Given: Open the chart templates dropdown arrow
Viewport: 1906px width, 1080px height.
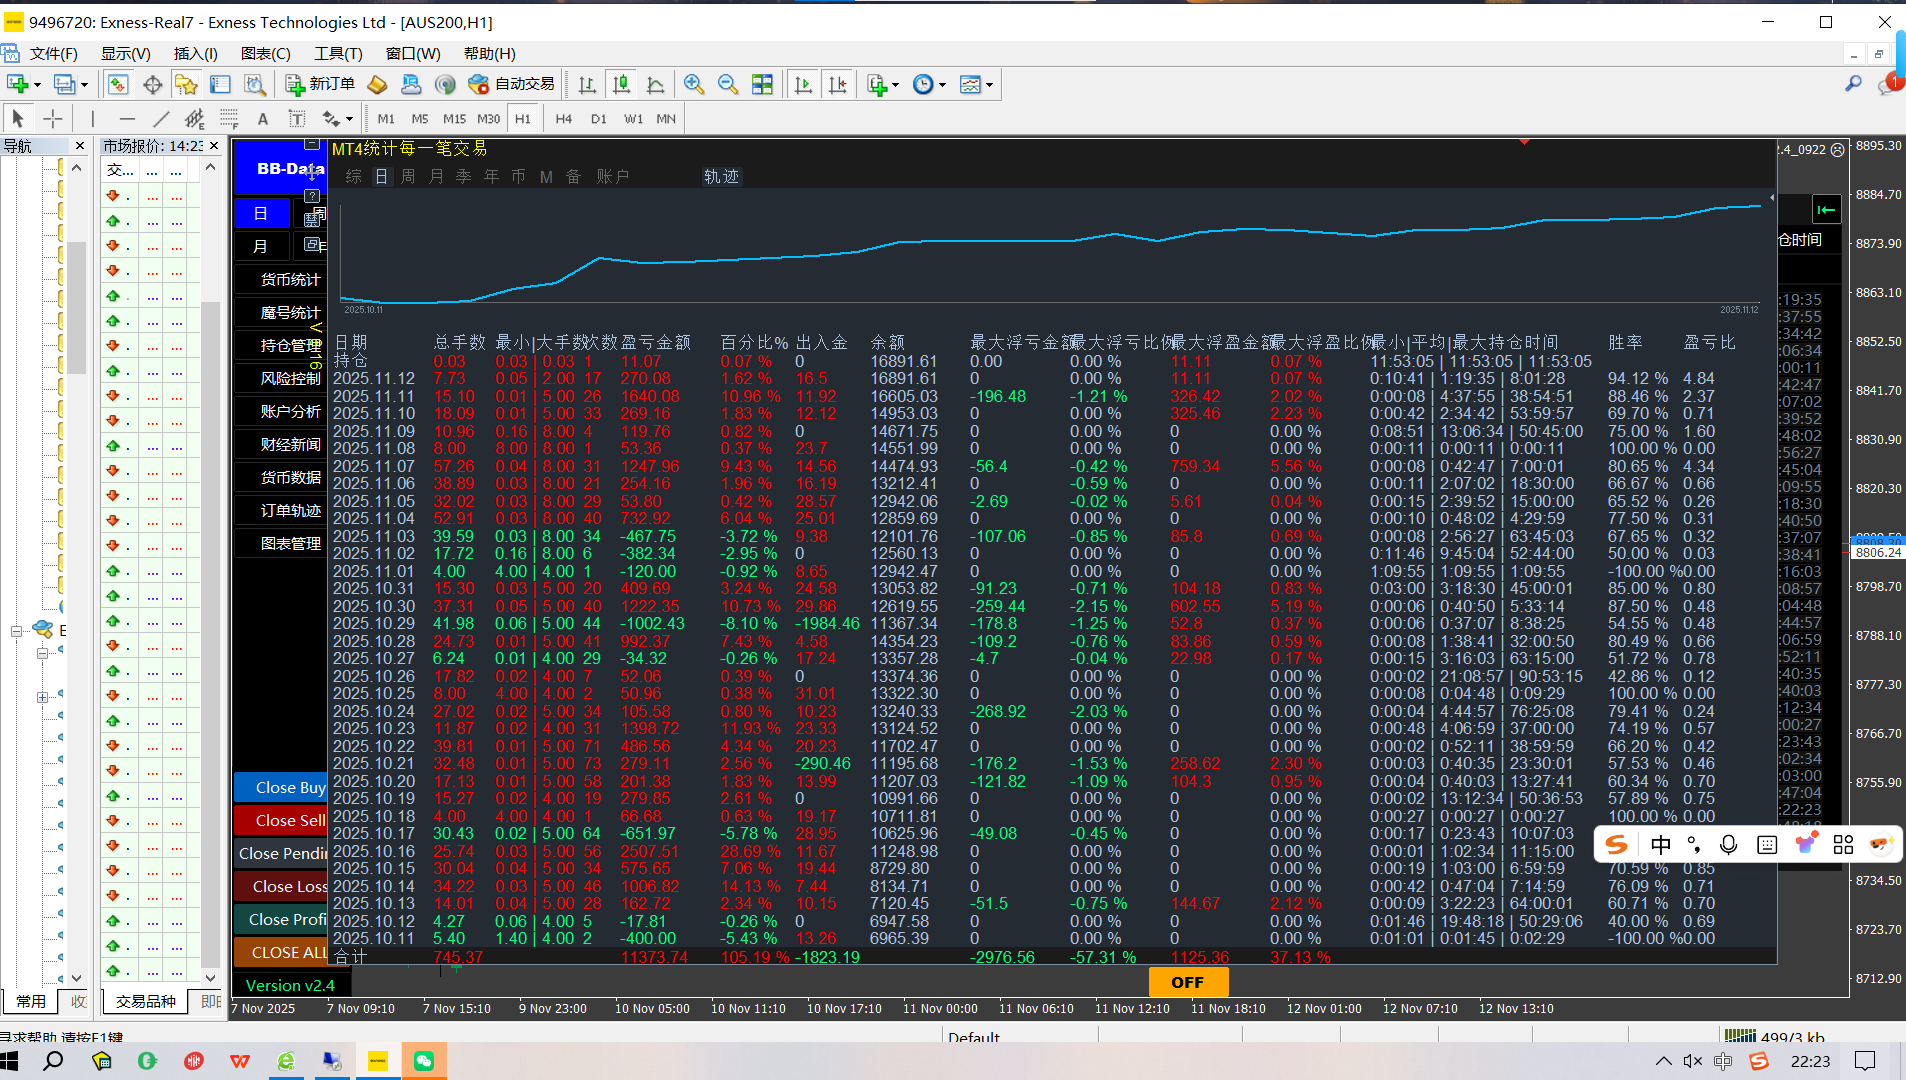Looking at the screenshot, I should 990,85.
